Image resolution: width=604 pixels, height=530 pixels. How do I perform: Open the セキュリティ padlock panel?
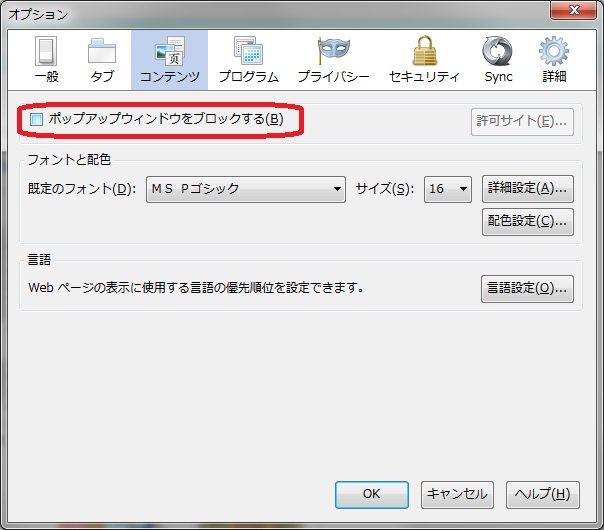pyautogui.click(x=423, y=59)
